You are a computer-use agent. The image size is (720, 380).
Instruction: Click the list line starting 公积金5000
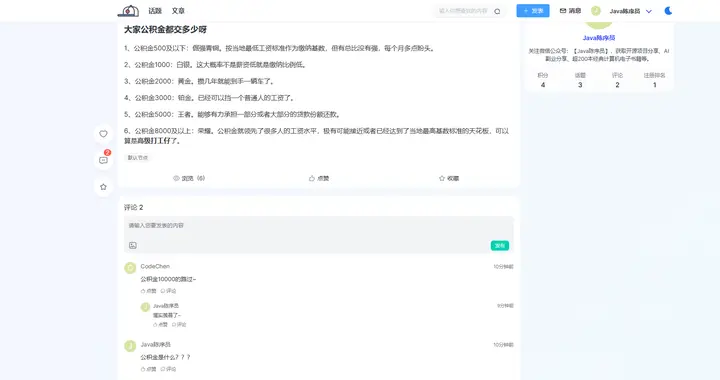pyautogui.click(x=232, y=114)
